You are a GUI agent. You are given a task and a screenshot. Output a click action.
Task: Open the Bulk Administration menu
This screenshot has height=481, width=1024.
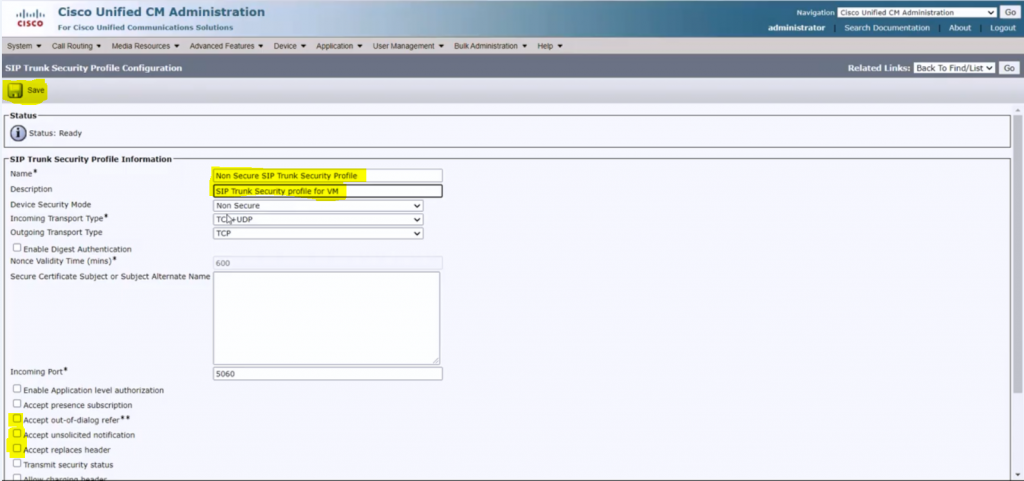click(x=490, y=46)
